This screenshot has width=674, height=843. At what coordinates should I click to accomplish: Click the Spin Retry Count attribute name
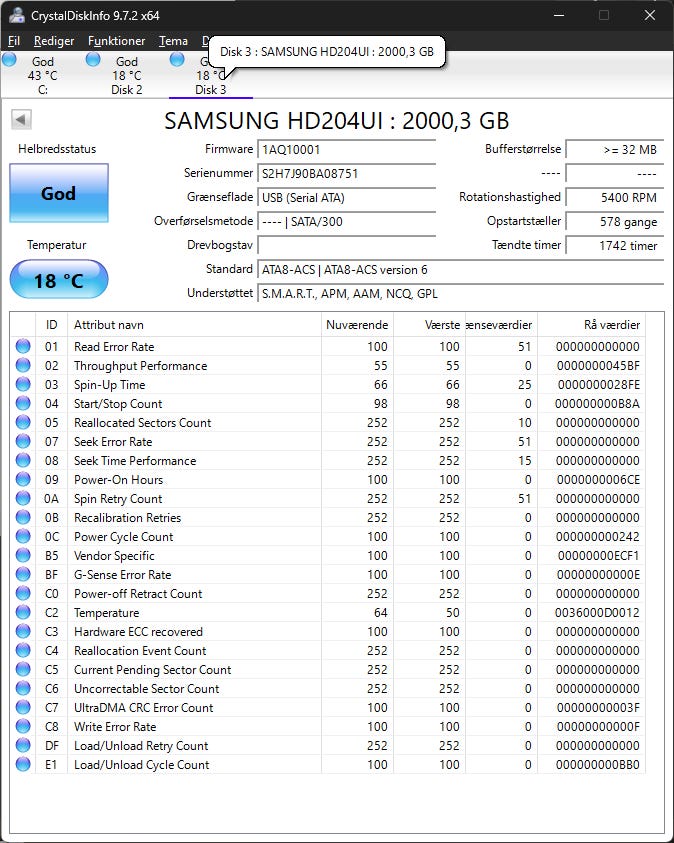pos(118,499)
